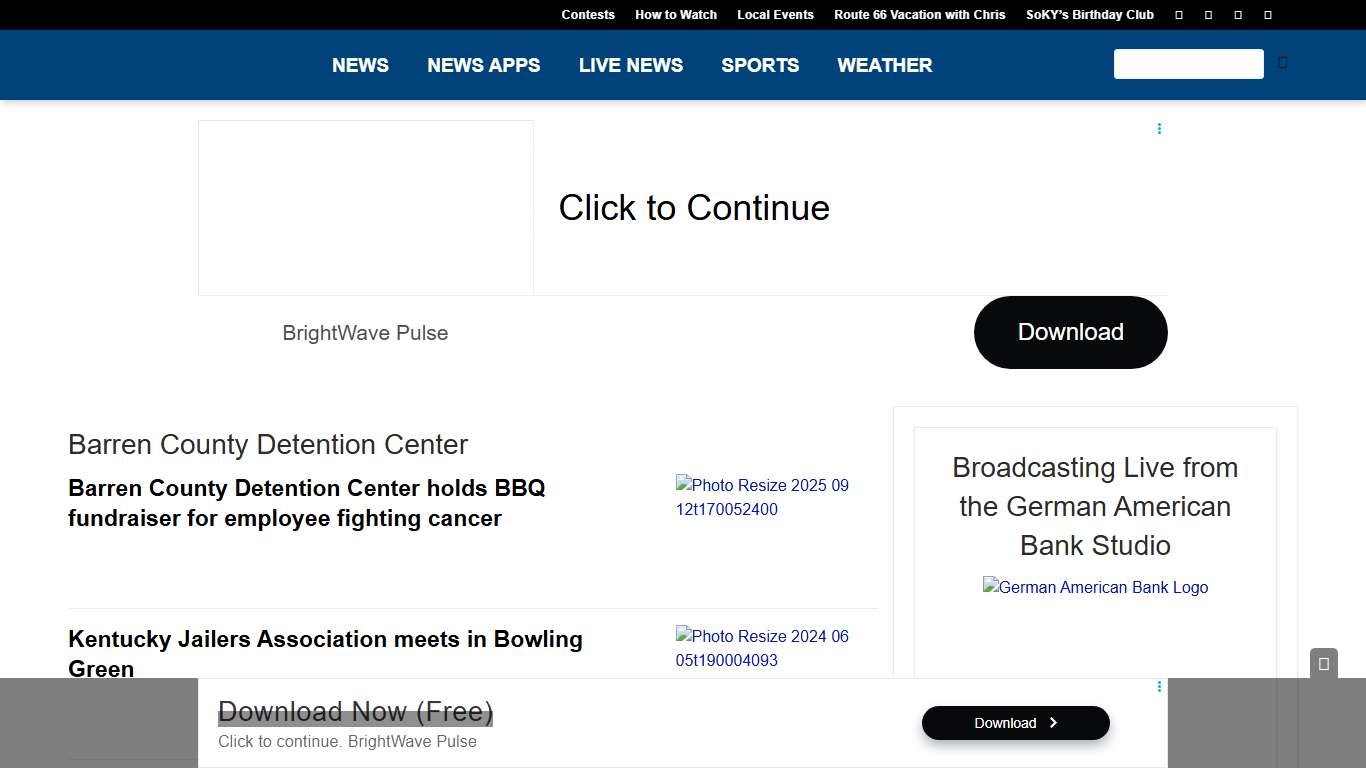Screen dimensions: 1366x768
Task: Open ad options dots in bottom banner ad
Action: [x=1159, y=687]
